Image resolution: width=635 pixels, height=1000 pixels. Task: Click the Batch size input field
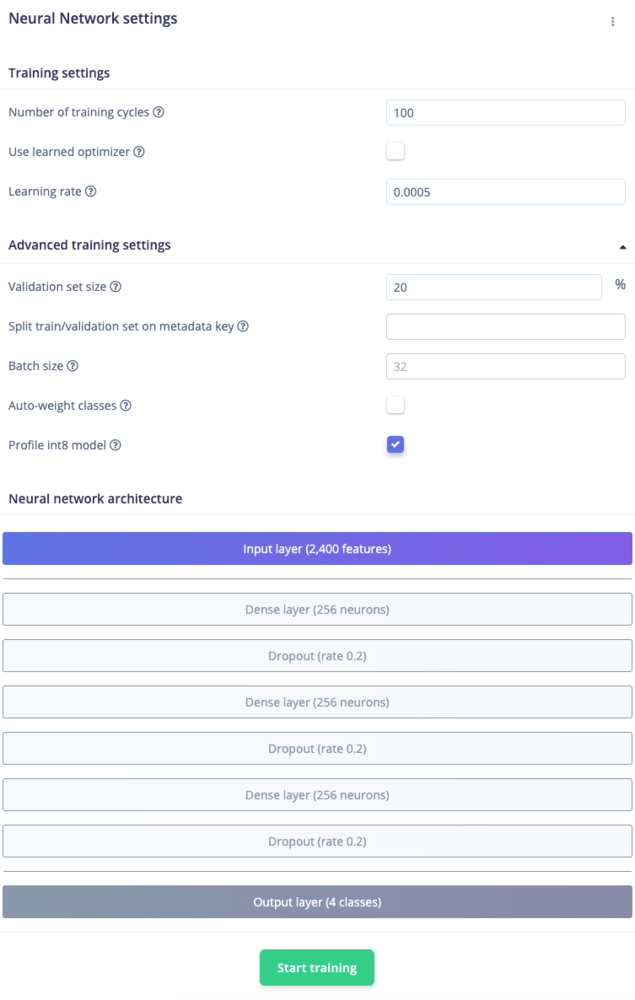tap(506, 367)
